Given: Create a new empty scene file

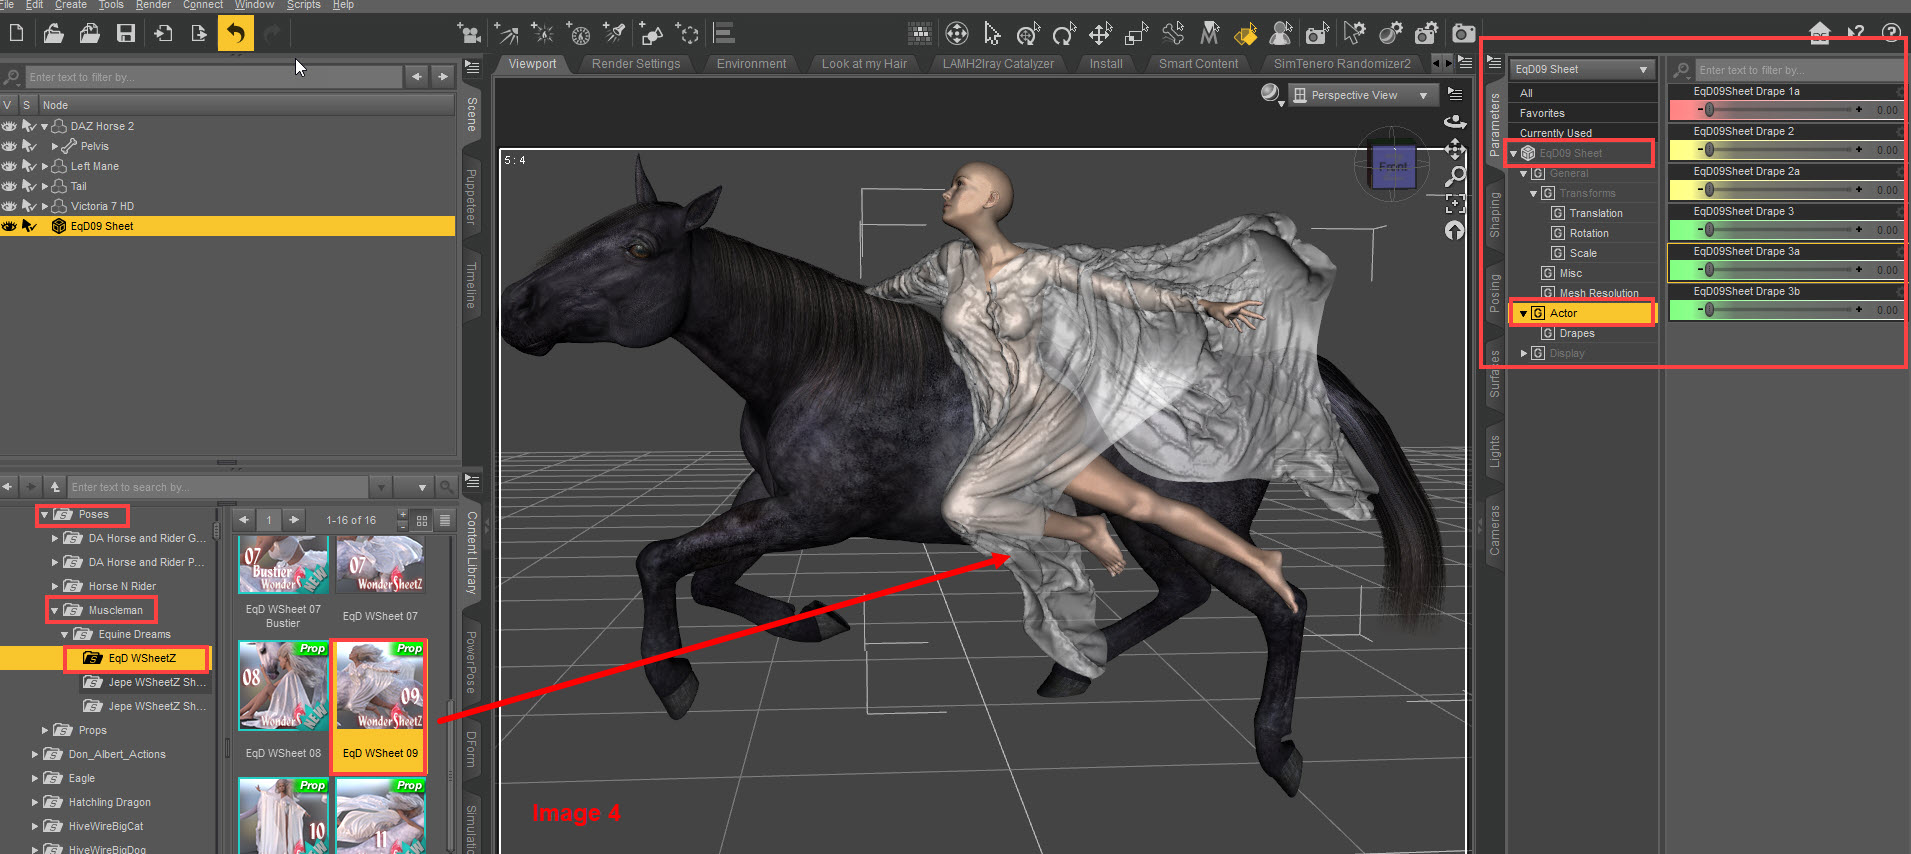Looking at the screenshot, I should [17, 34].
